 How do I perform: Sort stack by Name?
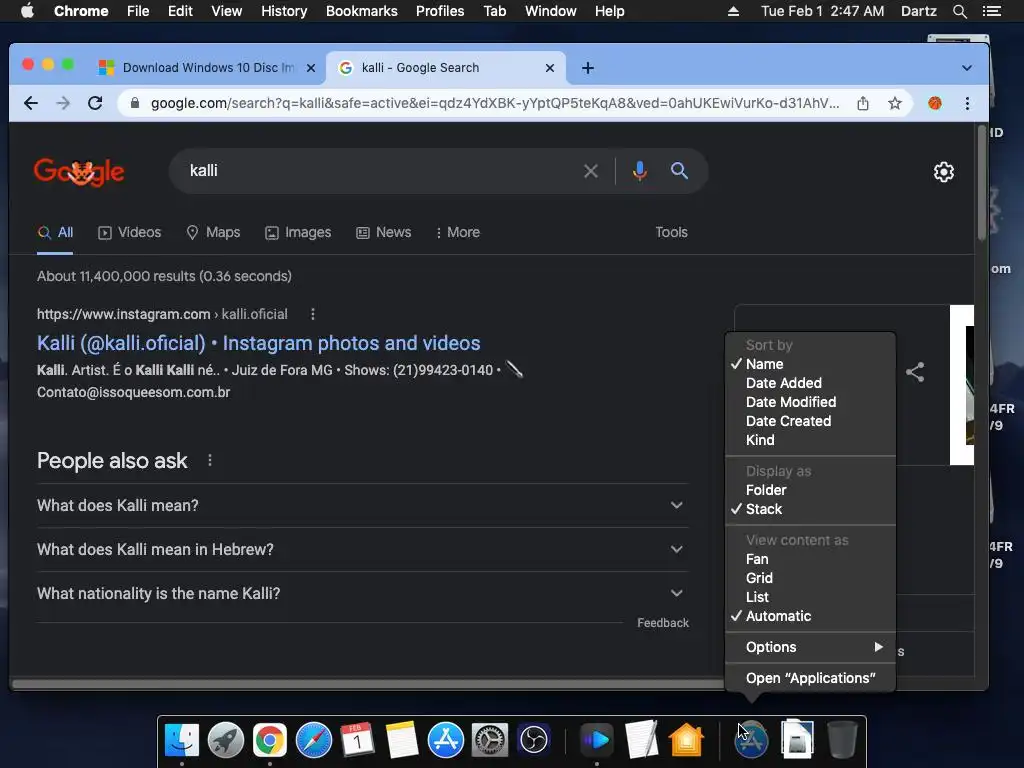(x=810, y=364)
